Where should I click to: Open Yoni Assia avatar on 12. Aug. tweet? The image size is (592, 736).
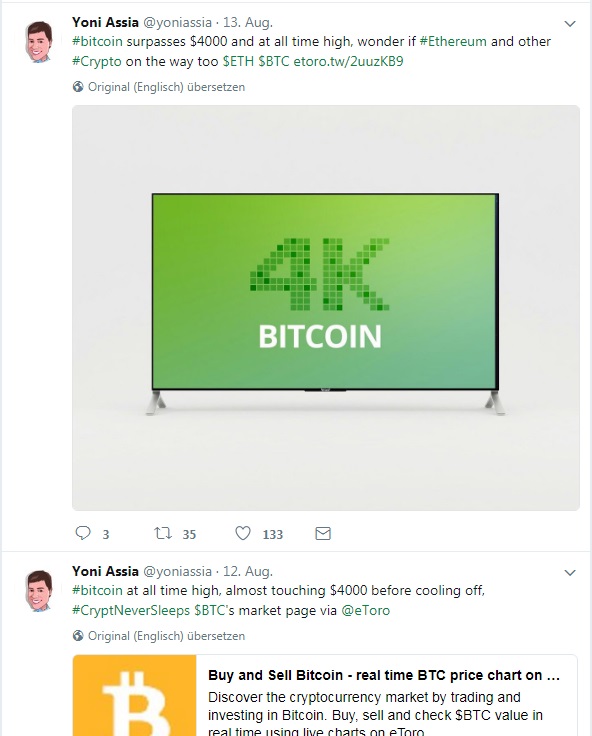point(39,590)
